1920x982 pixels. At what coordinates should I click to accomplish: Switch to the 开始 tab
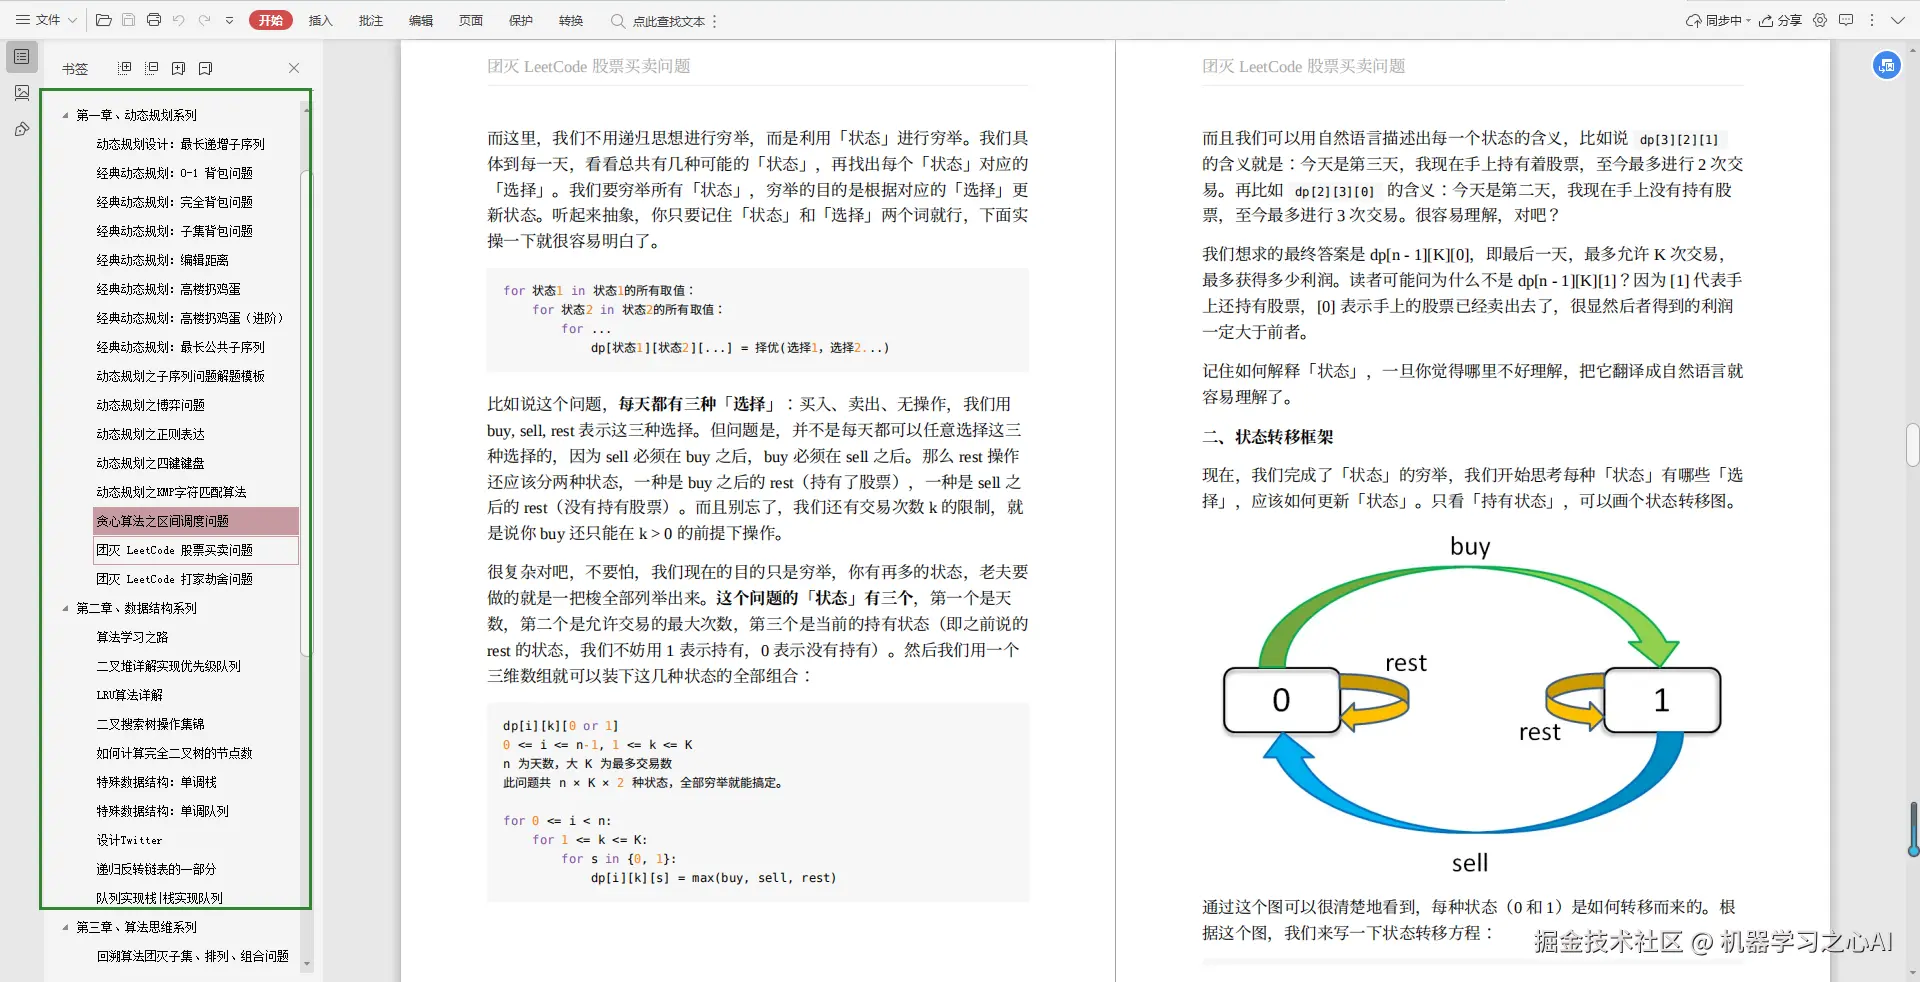tap(270, 20)
